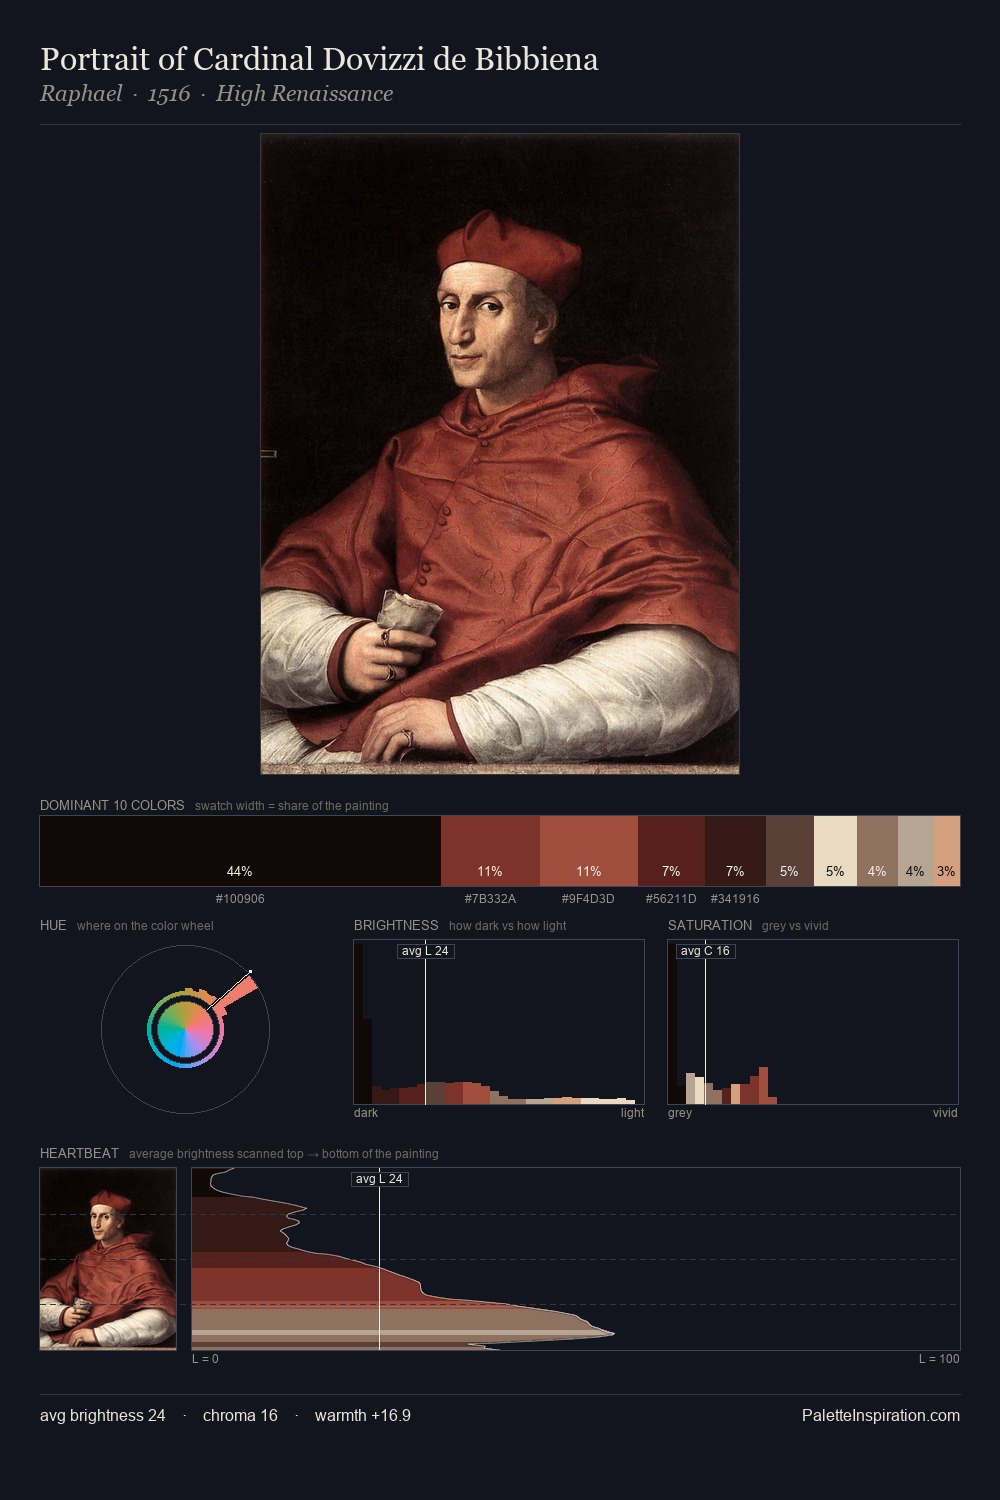Click the hex label #56211D
1000x1500 pixels.
(x=671, y=899)
